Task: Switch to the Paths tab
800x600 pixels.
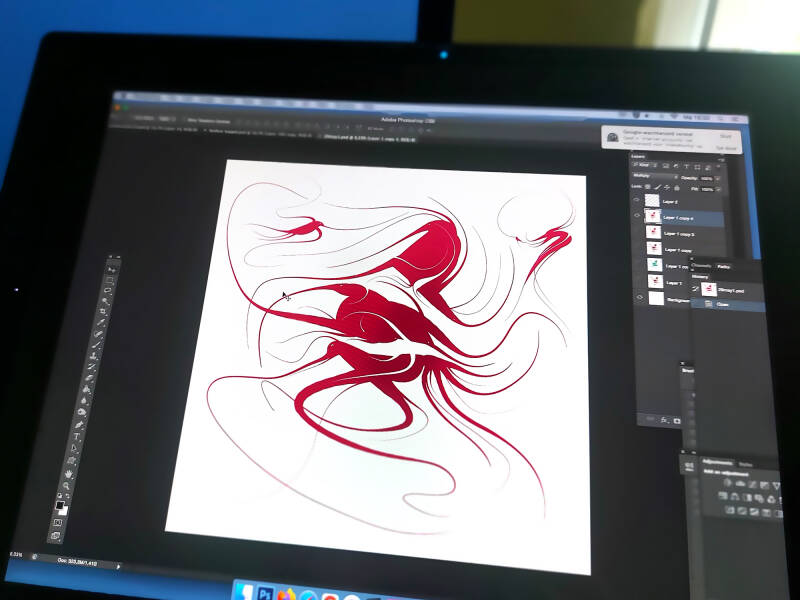Action: point(723,267)
